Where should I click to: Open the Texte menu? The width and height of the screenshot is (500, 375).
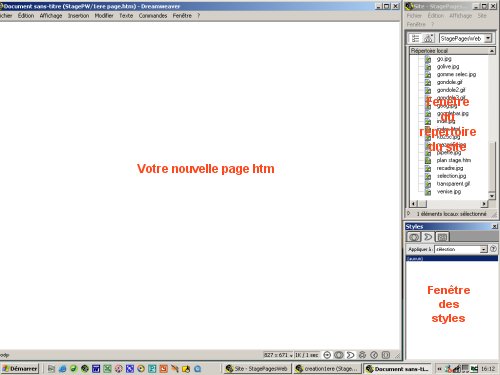[x=126, y=16]
